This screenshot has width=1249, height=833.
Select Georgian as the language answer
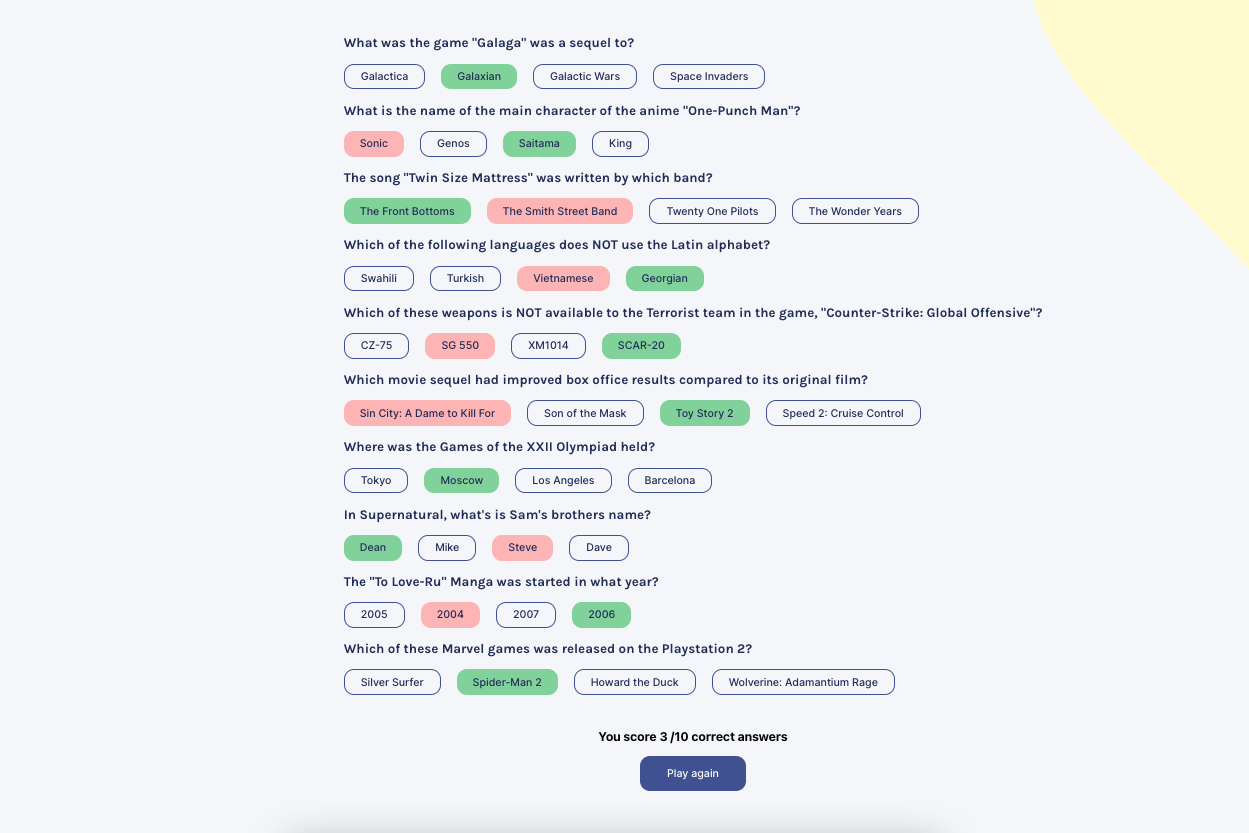point(664,278)
